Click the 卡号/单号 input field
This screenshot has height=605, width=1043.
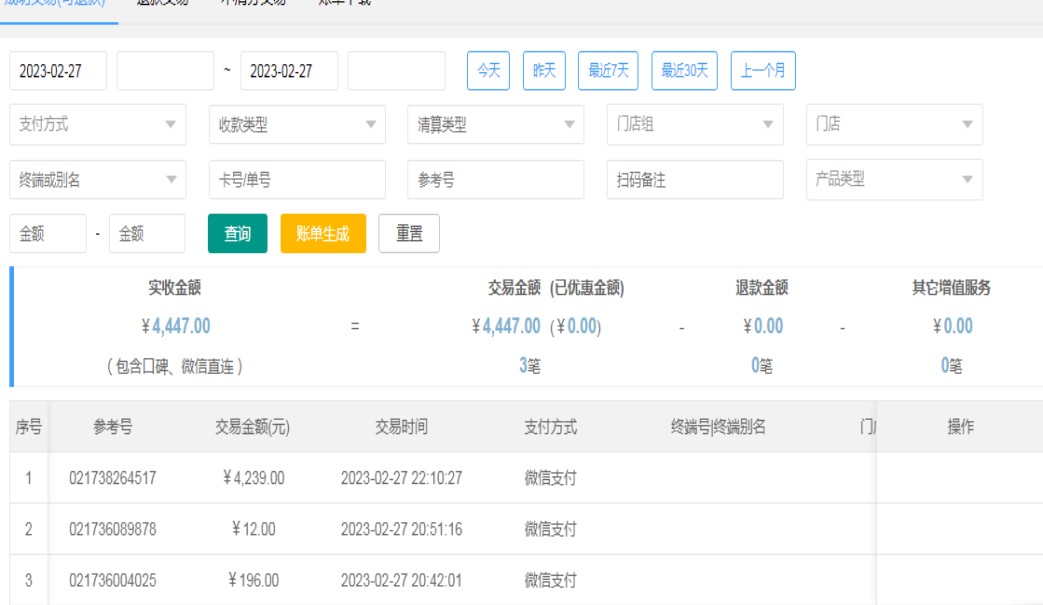click(x=296, y=180)
